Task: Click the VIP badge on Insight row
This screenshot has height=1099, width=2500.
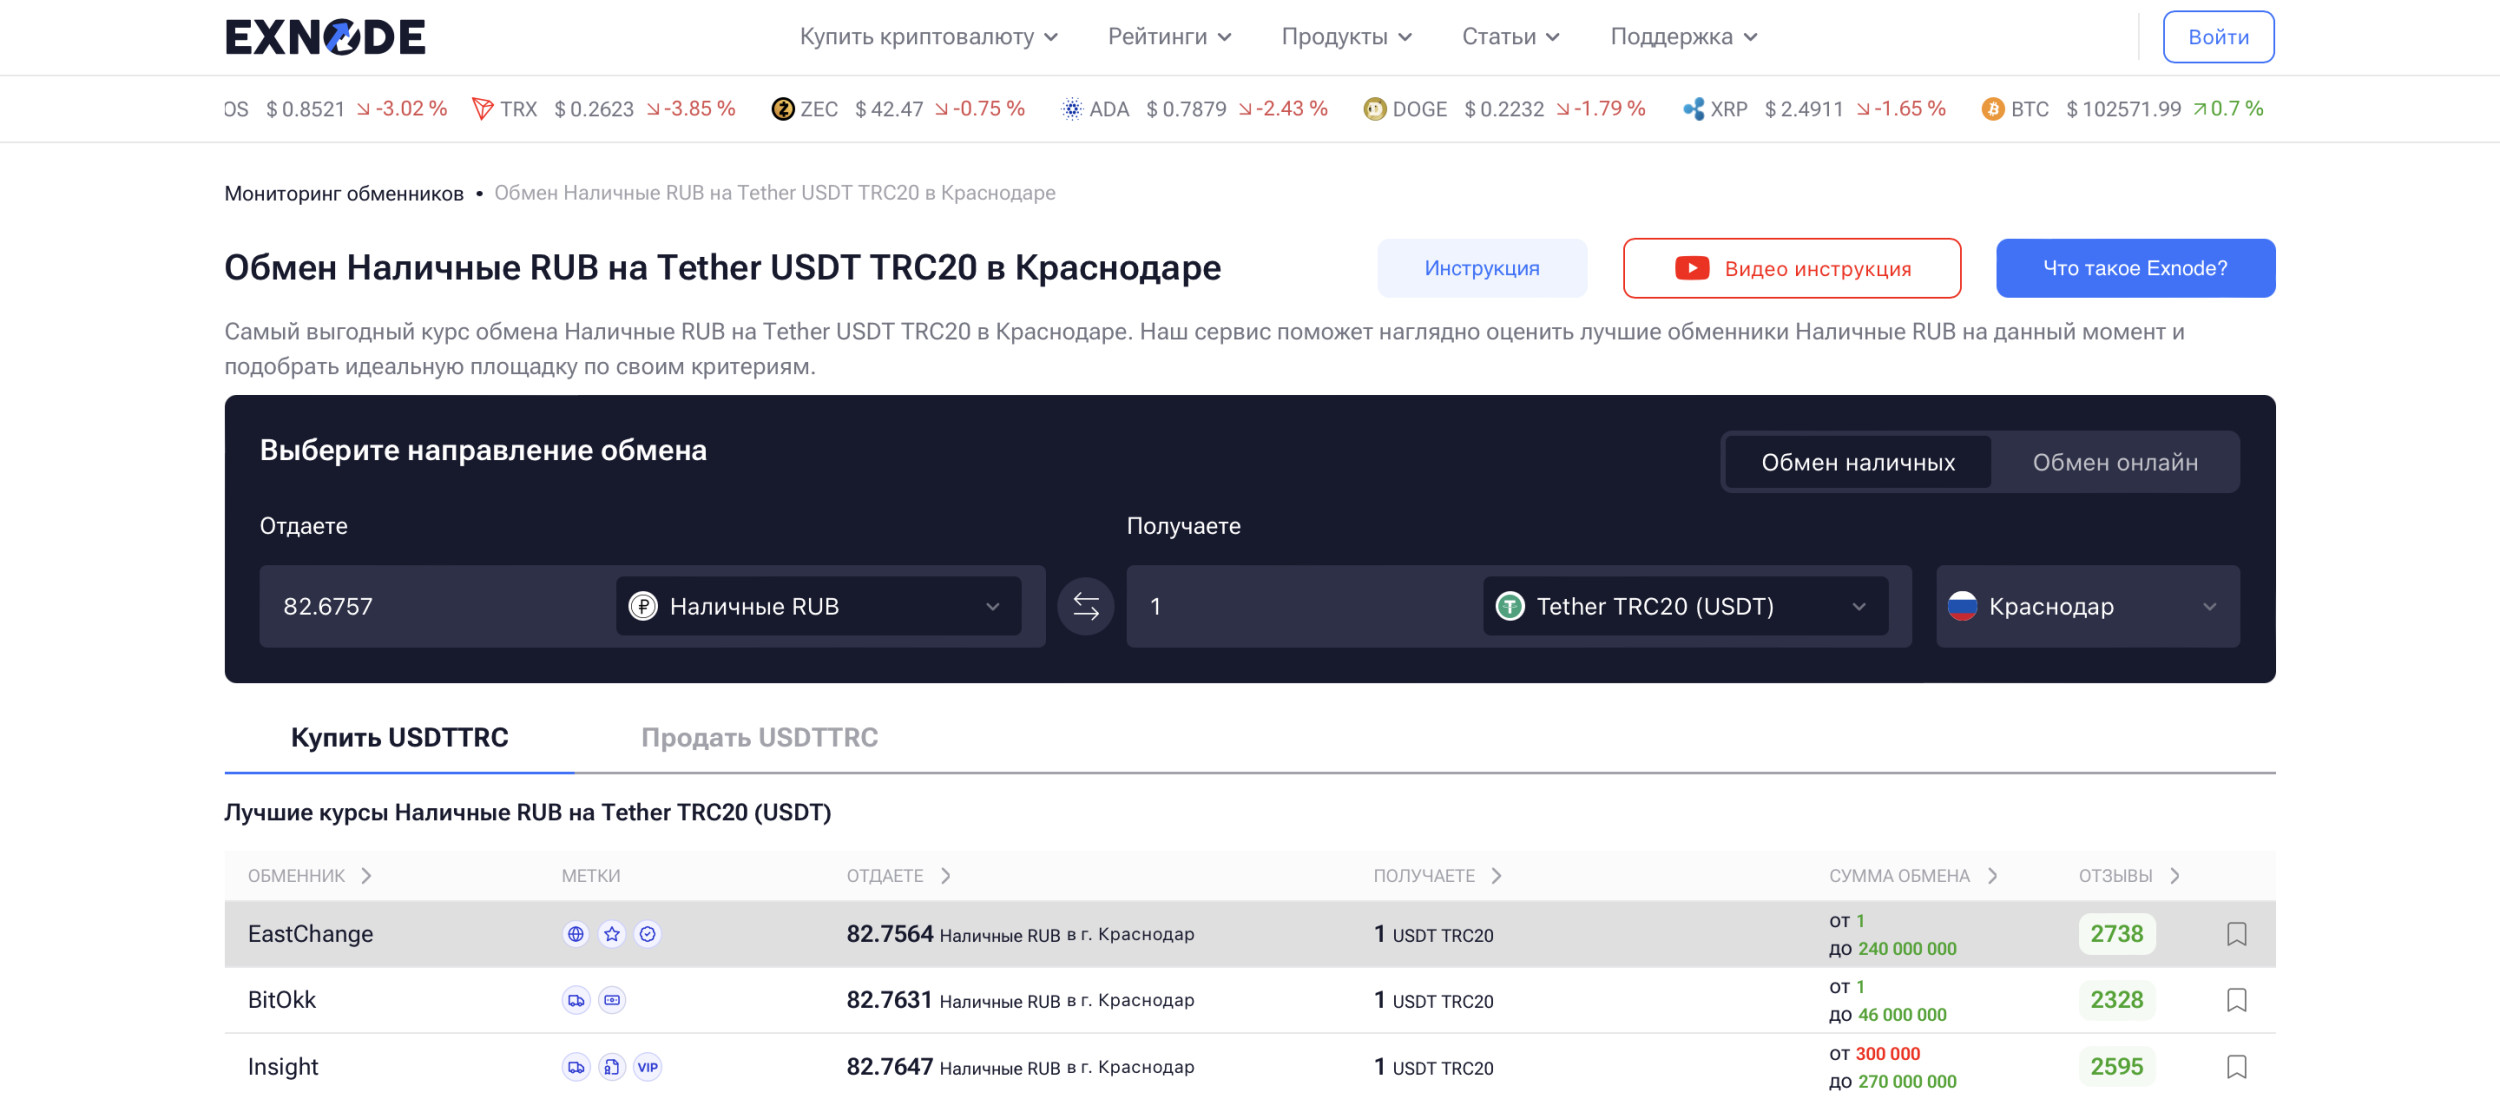Action: pyautogui.click(x=648, y=1067)
